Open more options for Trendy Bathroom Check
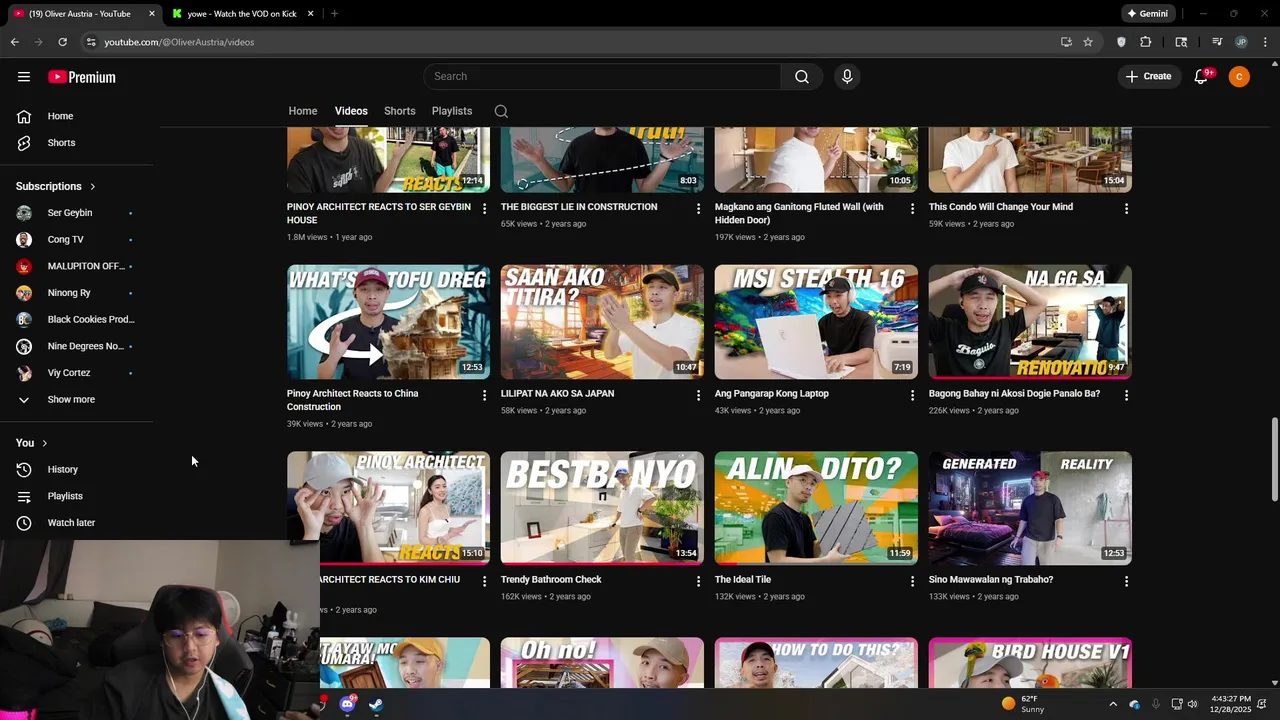The width and height of the screenshot is (1280, 720). [x=698, y=581]
